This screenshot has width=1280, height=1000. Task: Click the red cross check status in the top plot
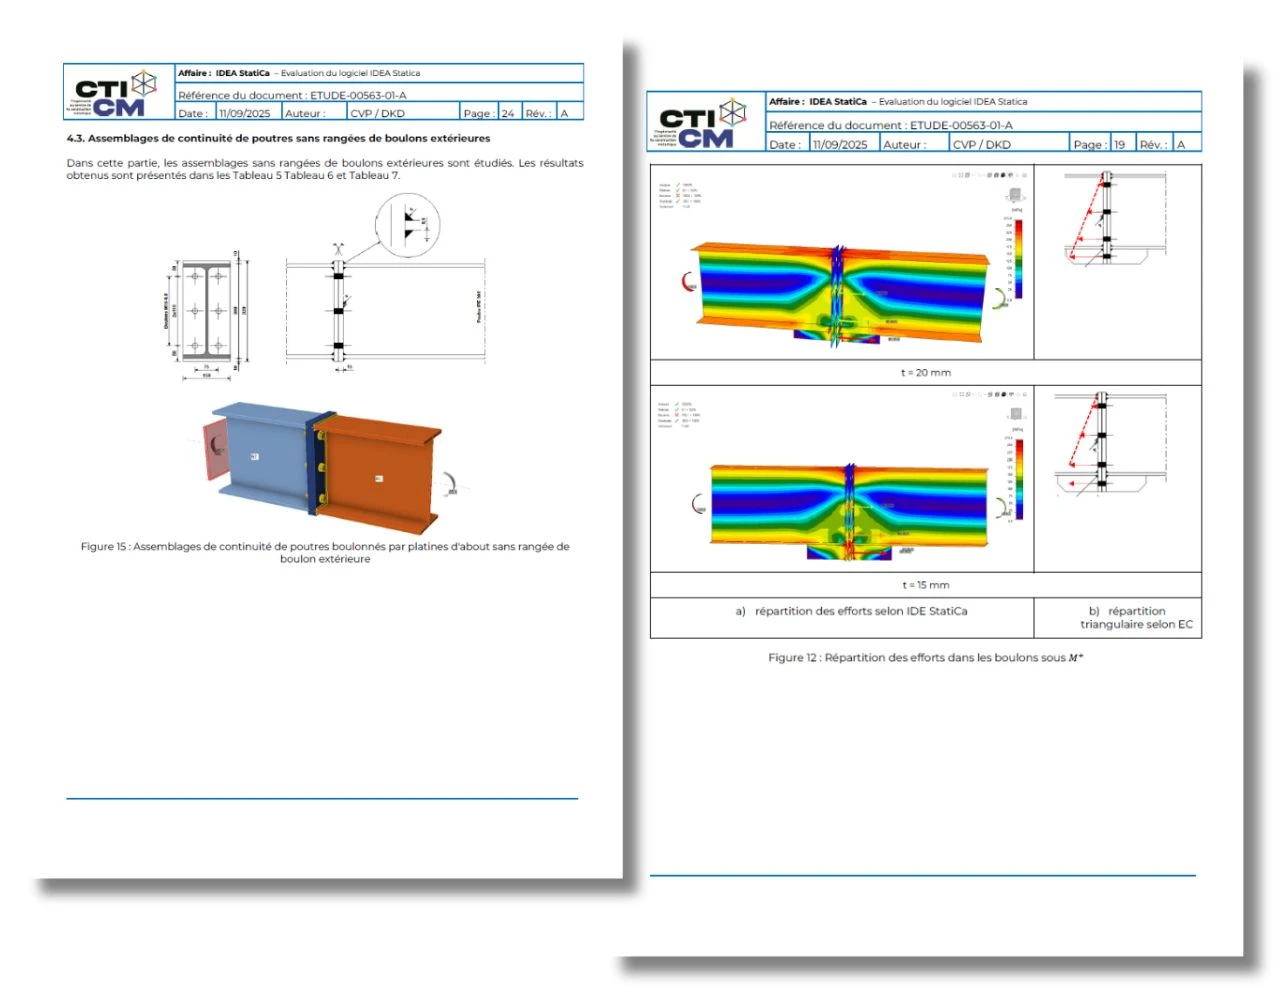678,195
